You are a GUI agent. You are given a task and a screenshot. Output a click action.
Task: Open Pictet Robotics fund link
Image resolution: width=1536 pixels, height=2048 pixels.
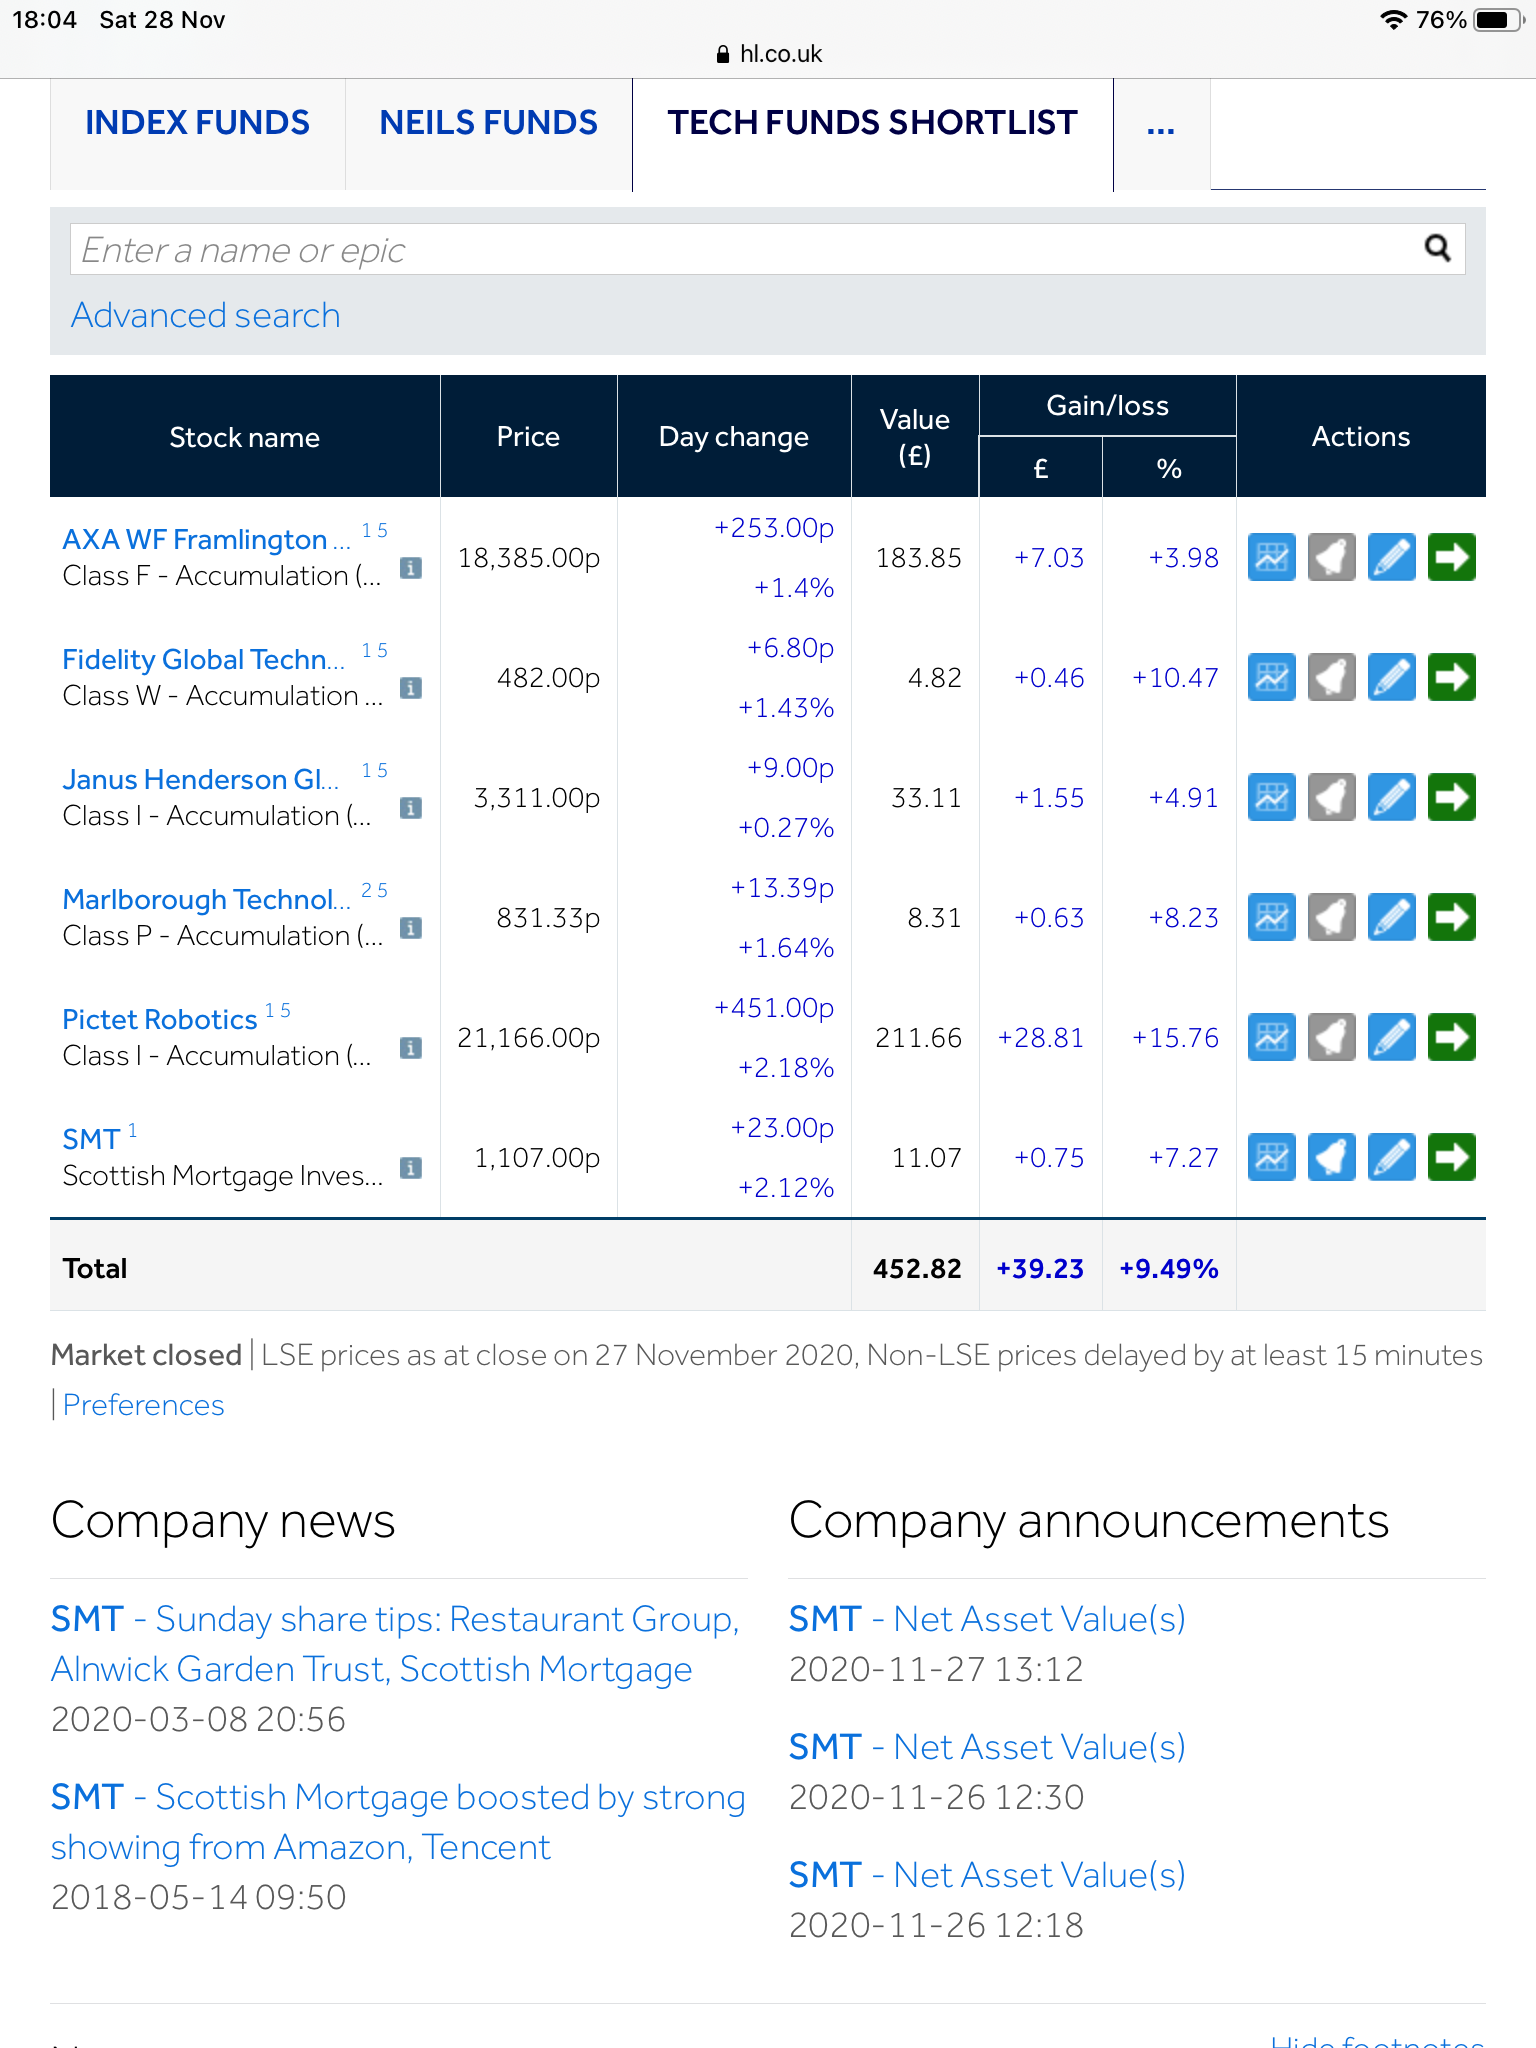point(160,1019)
